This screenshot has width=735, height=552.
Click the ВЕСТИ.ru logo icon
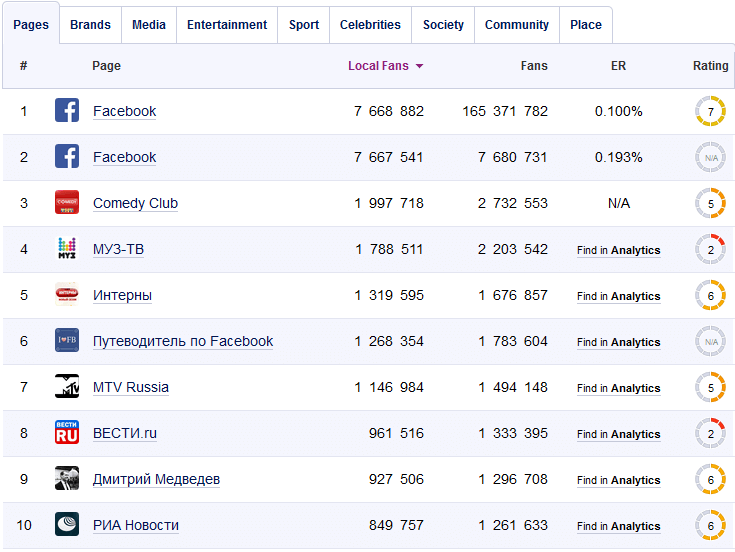(x=67, y=433)
